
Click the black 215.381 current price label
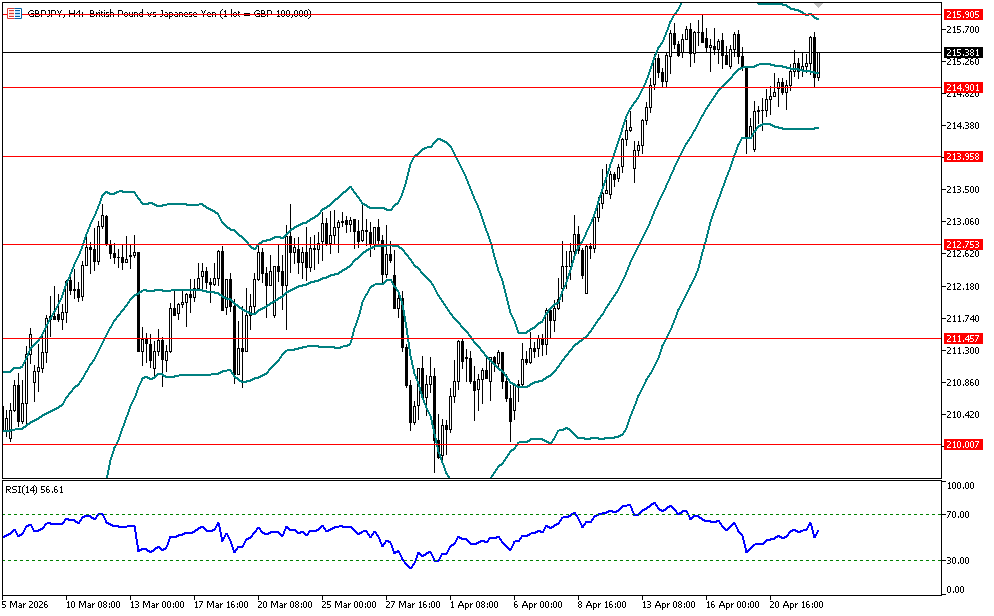[x=961, y=52]
